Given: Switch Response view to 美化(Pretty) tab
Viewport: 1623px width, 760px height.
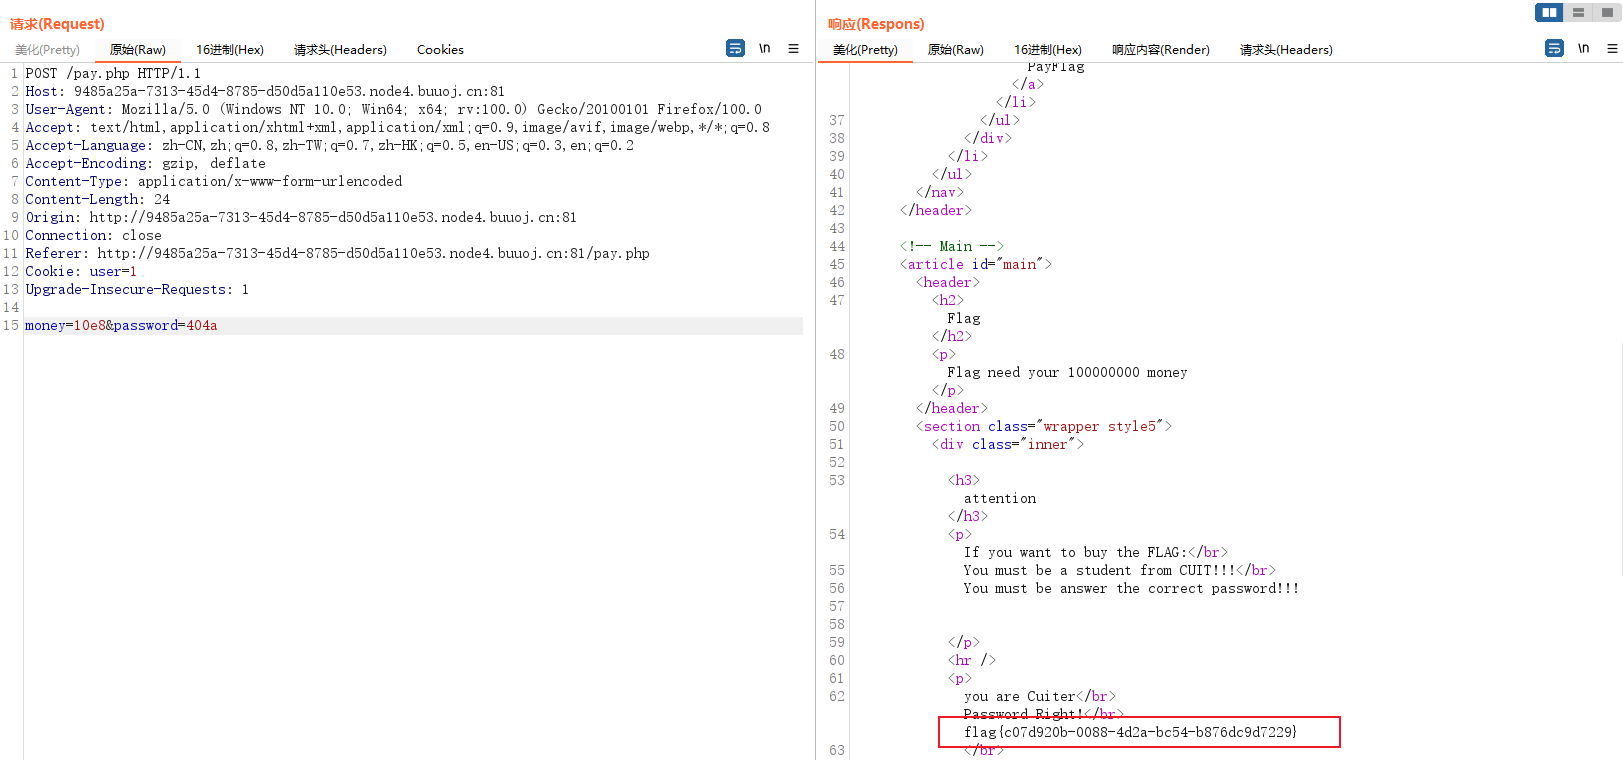Looking at the screenshot, I should (x=865, y=50).
